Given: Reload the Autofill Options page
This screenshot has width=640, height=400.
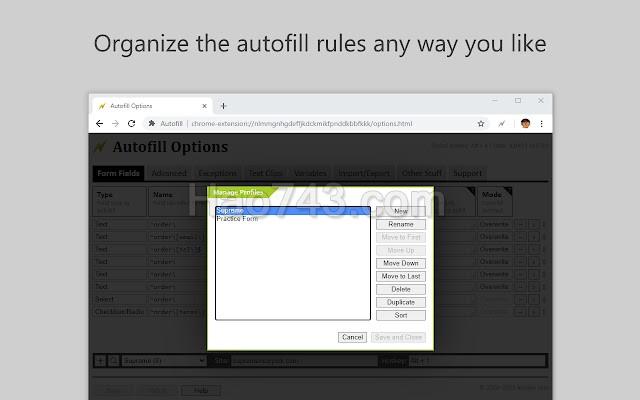Looking at the screenshot, I should click(131, 124).
